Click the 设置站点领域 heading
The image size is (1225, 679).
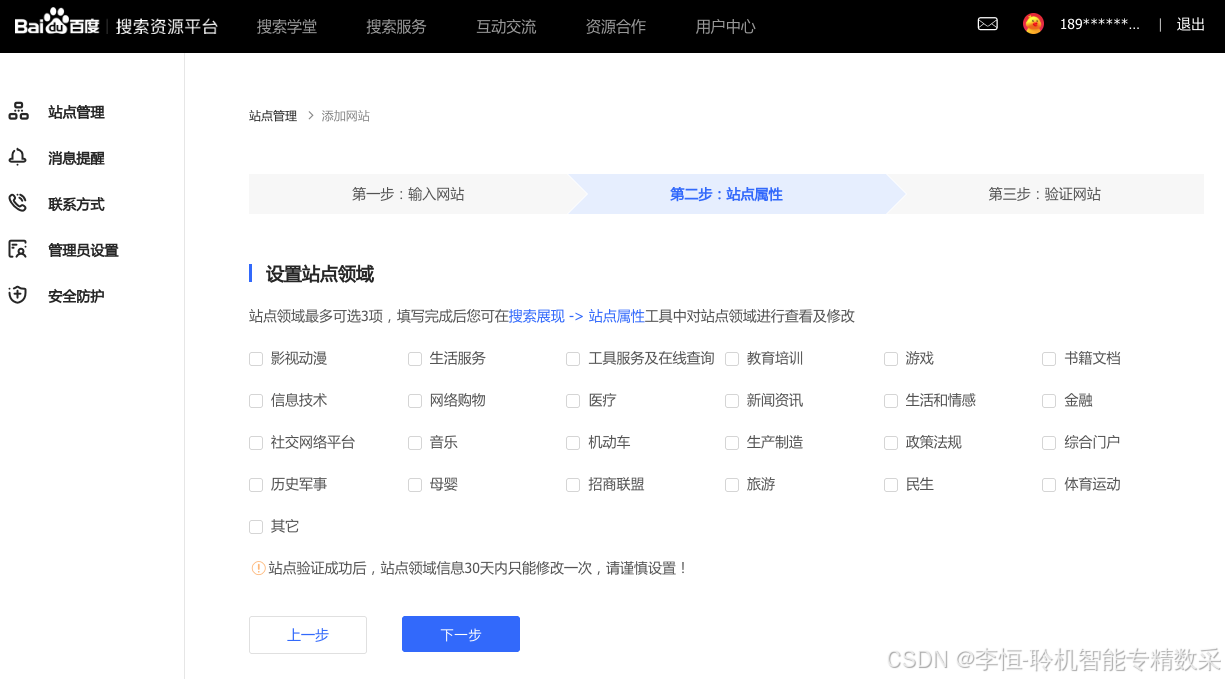click(x=320, y=274)
